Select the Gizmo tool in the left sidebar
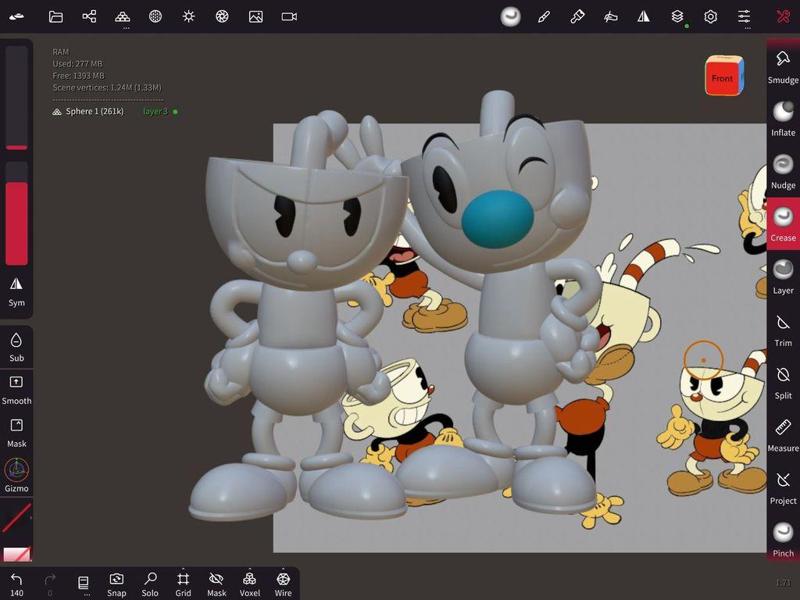The image size is (800, 600). point(17,475)
